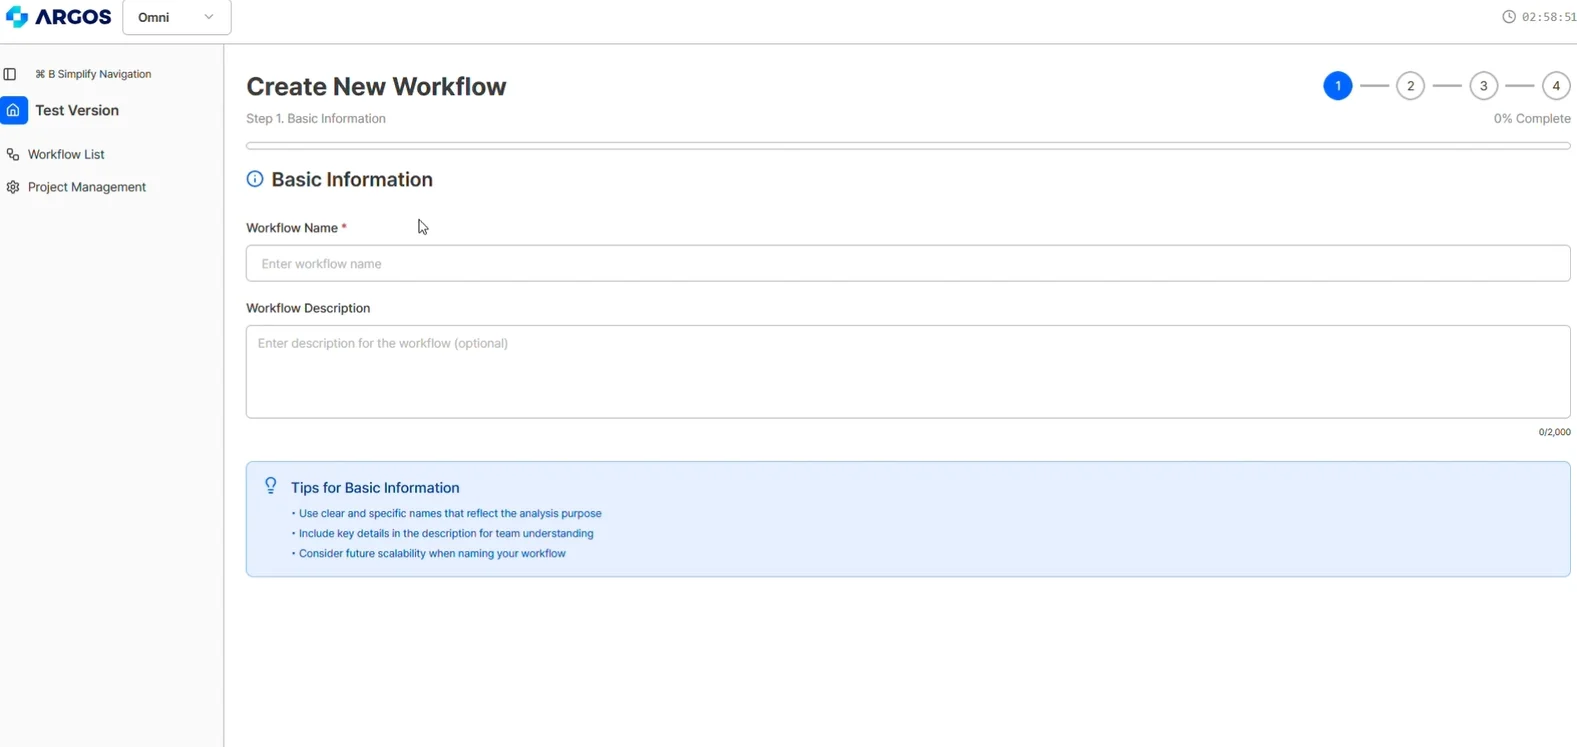The width and height of the screenshot is (1577, 747).
Task: Click the ARGOS logo icon
Action: (17, 17)
